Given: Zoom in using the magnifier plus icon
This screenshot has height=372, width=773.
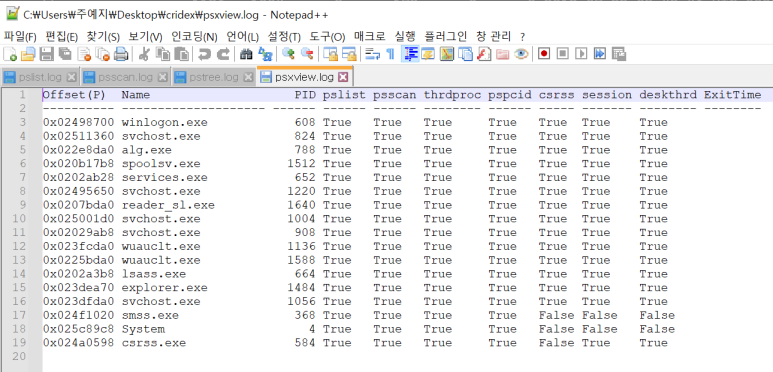Looking at the screenshot, I should pyautogui.click(x=288, y=54).
